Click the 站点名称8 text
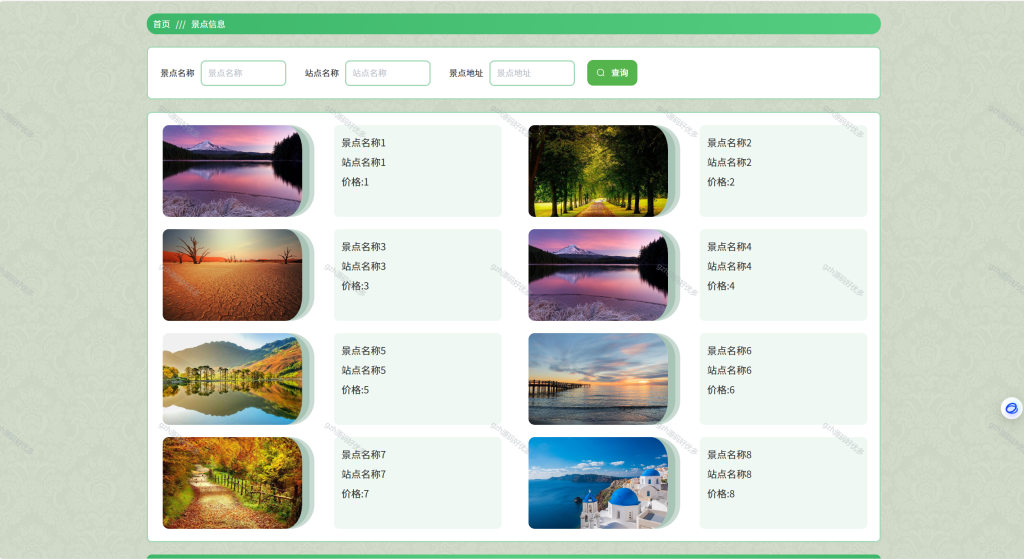1024x559 pixels. pos(729,473)
